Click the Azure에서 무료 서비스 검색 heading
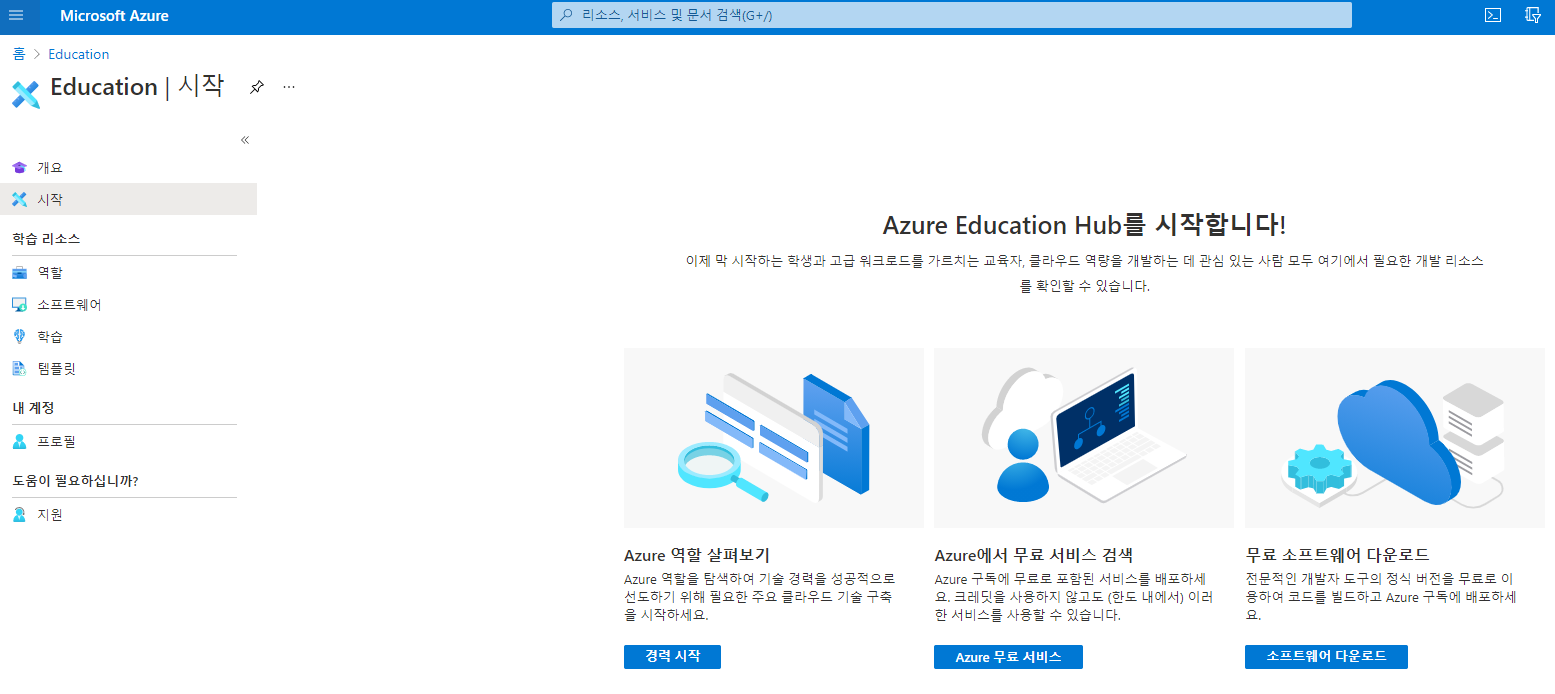The width and height of the screenshot is (1555, 694). (1033, 555)
